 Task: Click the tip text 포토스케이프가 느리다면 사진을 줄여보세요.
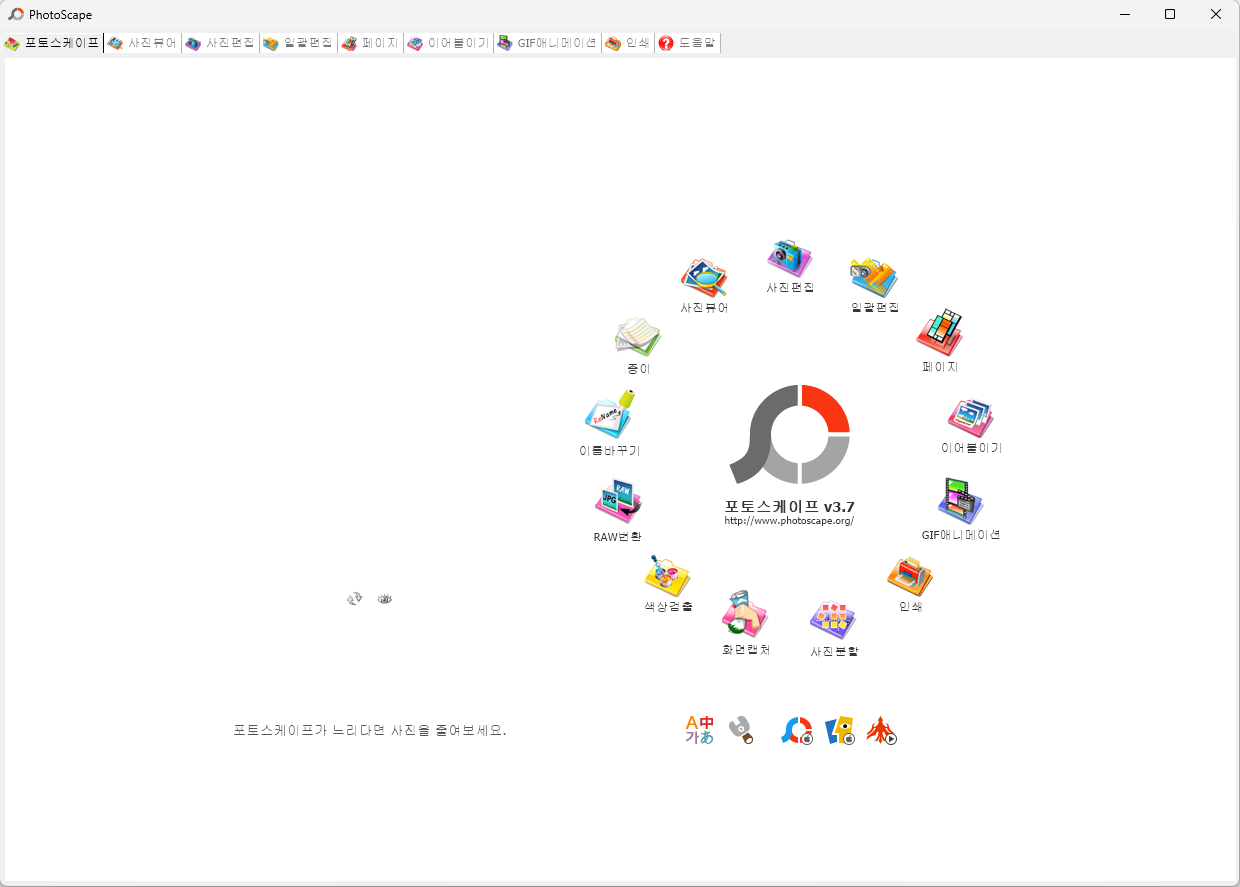click(370, 730)
